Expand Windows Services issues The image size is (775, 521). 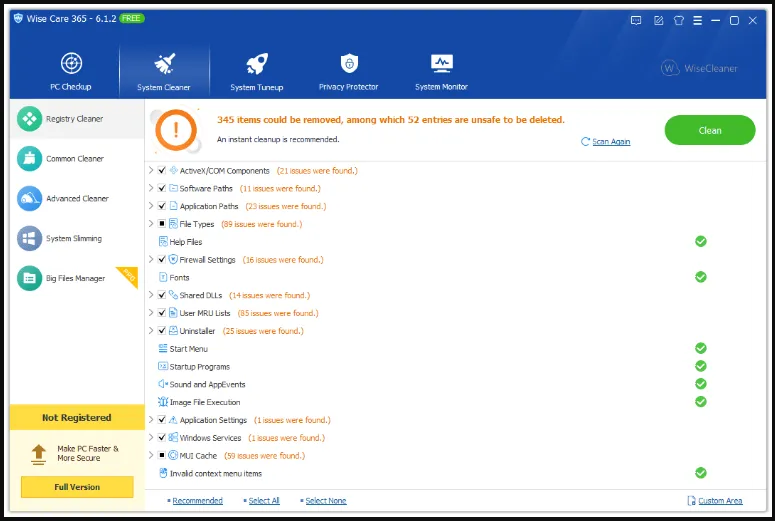(x=151, y=437)
